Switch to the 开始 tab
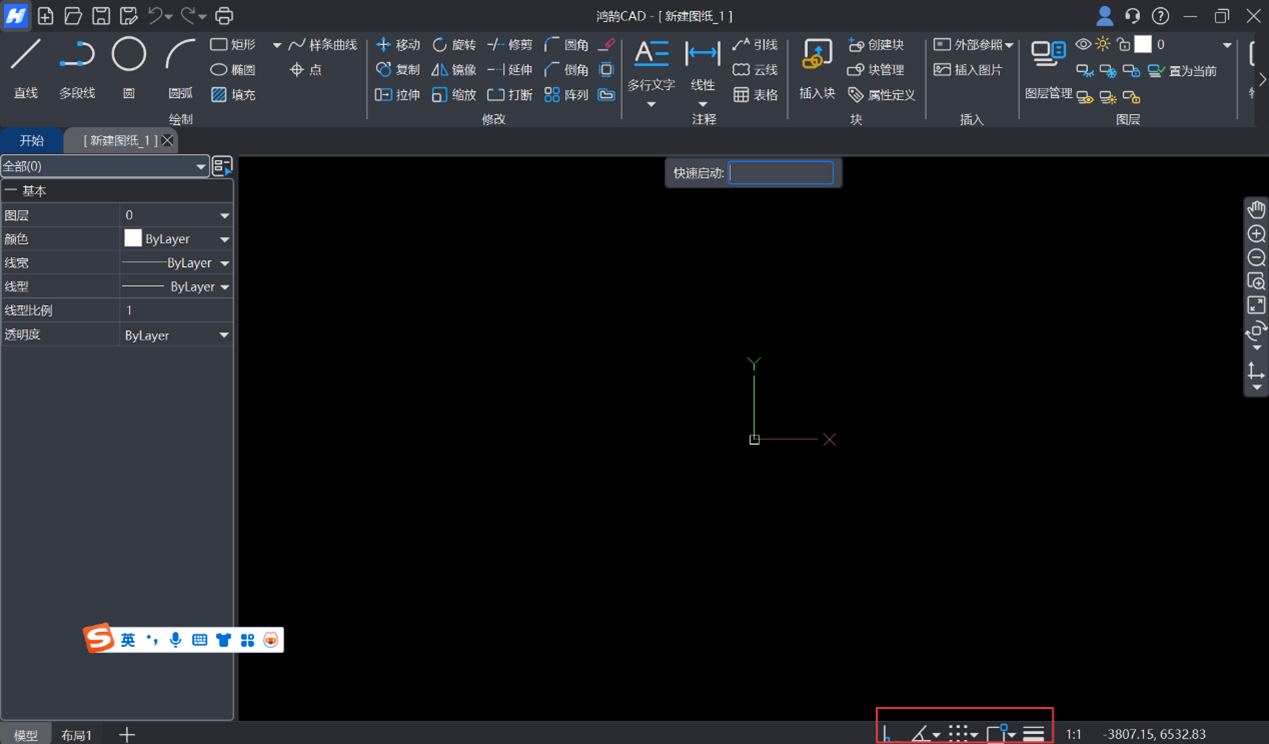Viewport: 1269px width, 744px height. [32, 141]
